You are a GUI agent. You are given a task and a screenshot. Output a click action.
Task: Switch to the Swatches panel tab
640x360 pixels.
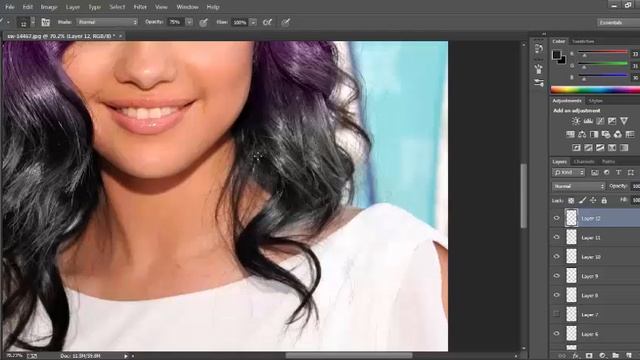pyautogui.click(x=583, y=42)
